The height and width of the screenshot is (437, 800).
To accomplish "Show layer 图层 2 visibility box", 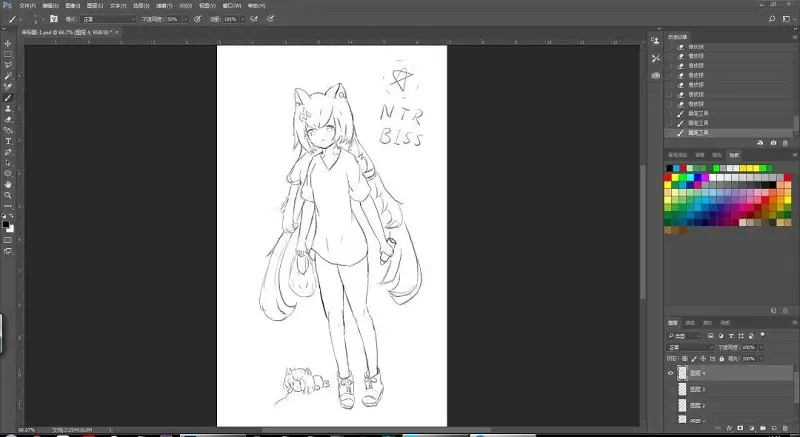I will pyautogui.click(x=670, y=406).
